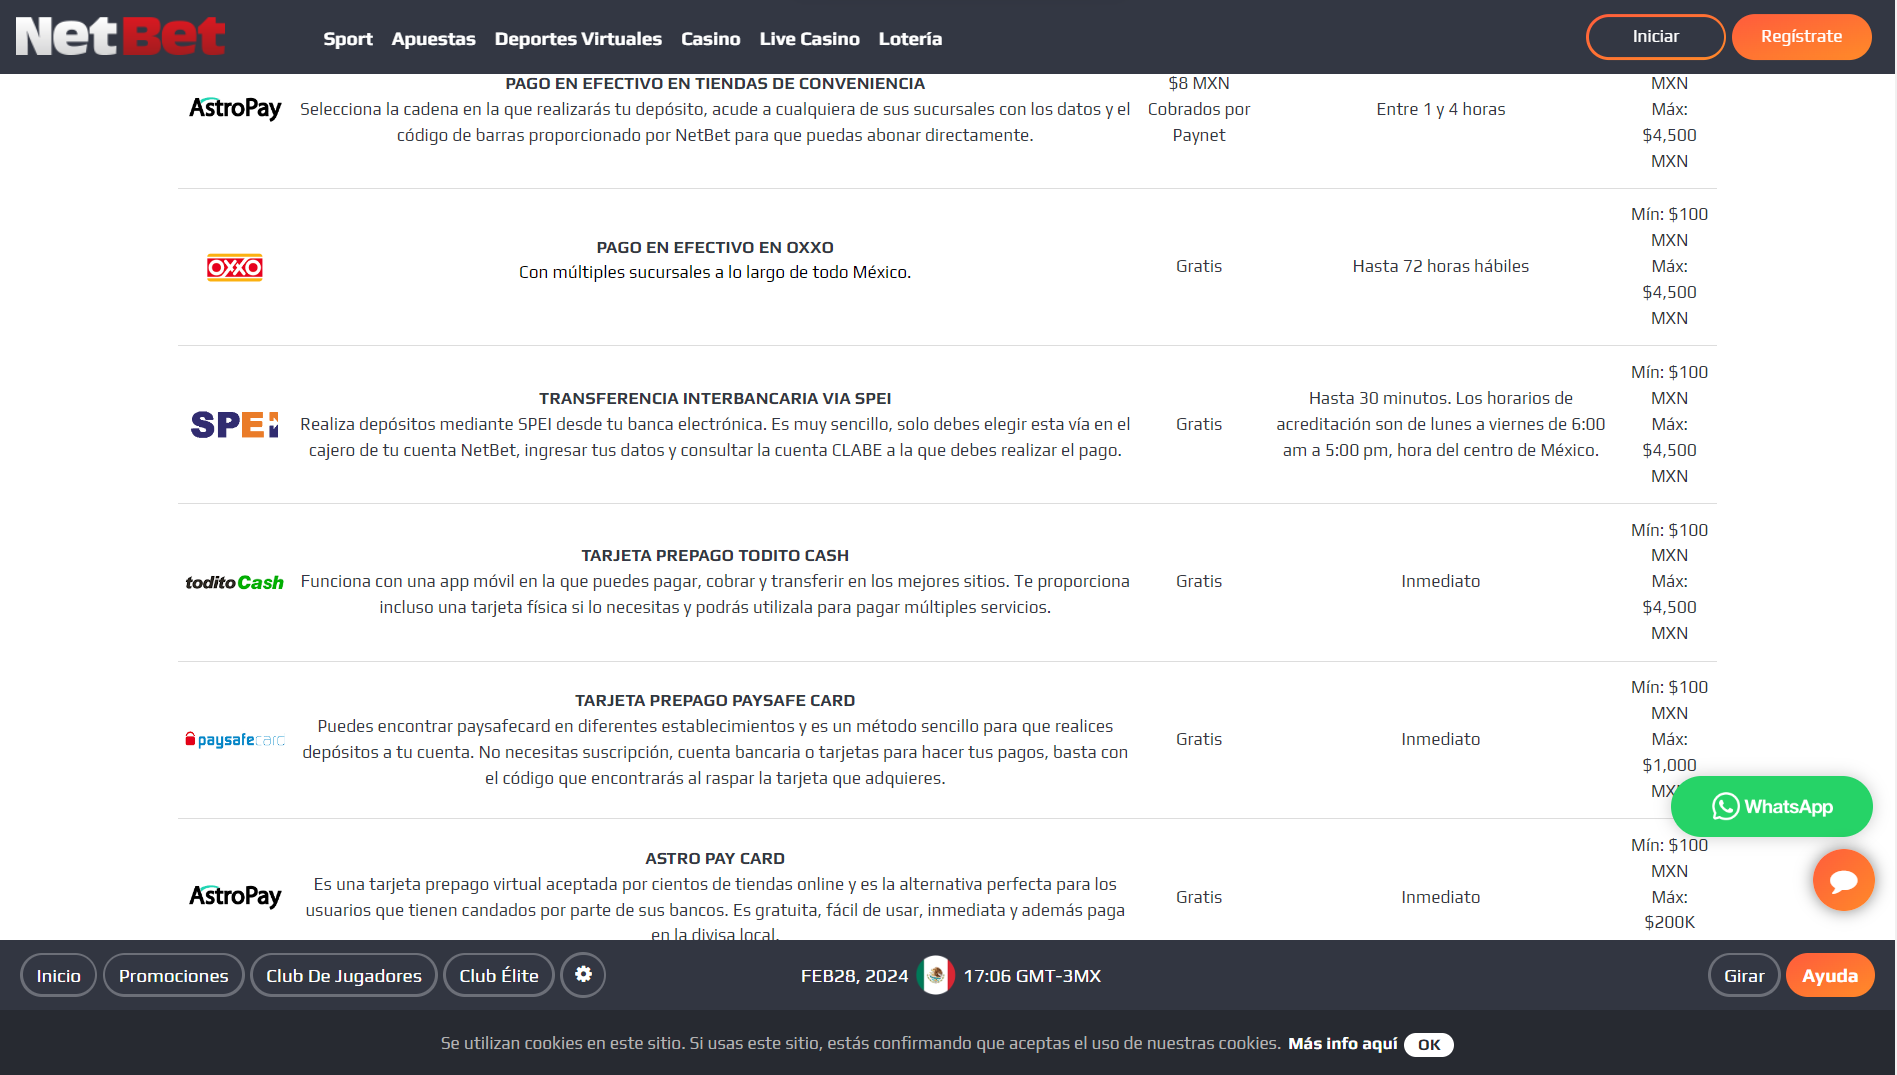Open Club De Jugadores

pyautogui.click(x=344, y=975)
